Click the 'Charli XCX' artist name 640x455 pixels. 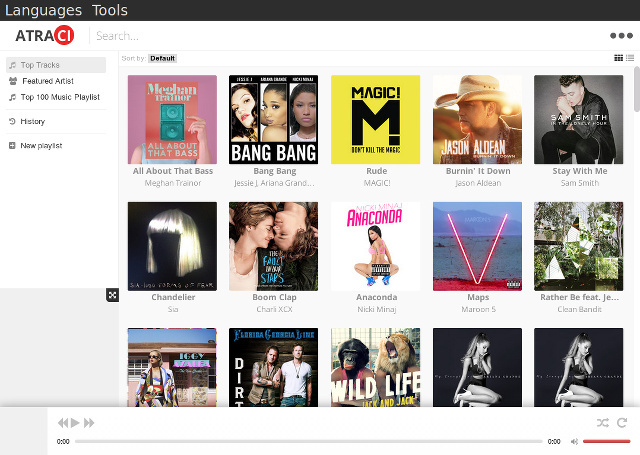[x=274, y=309]
